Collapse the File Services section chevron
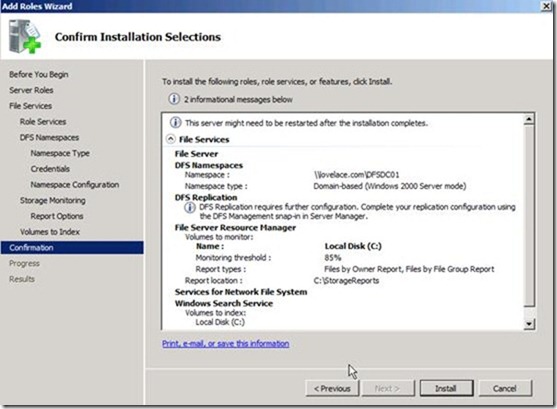The image size is (557, 409). click(x=171, y=139)
